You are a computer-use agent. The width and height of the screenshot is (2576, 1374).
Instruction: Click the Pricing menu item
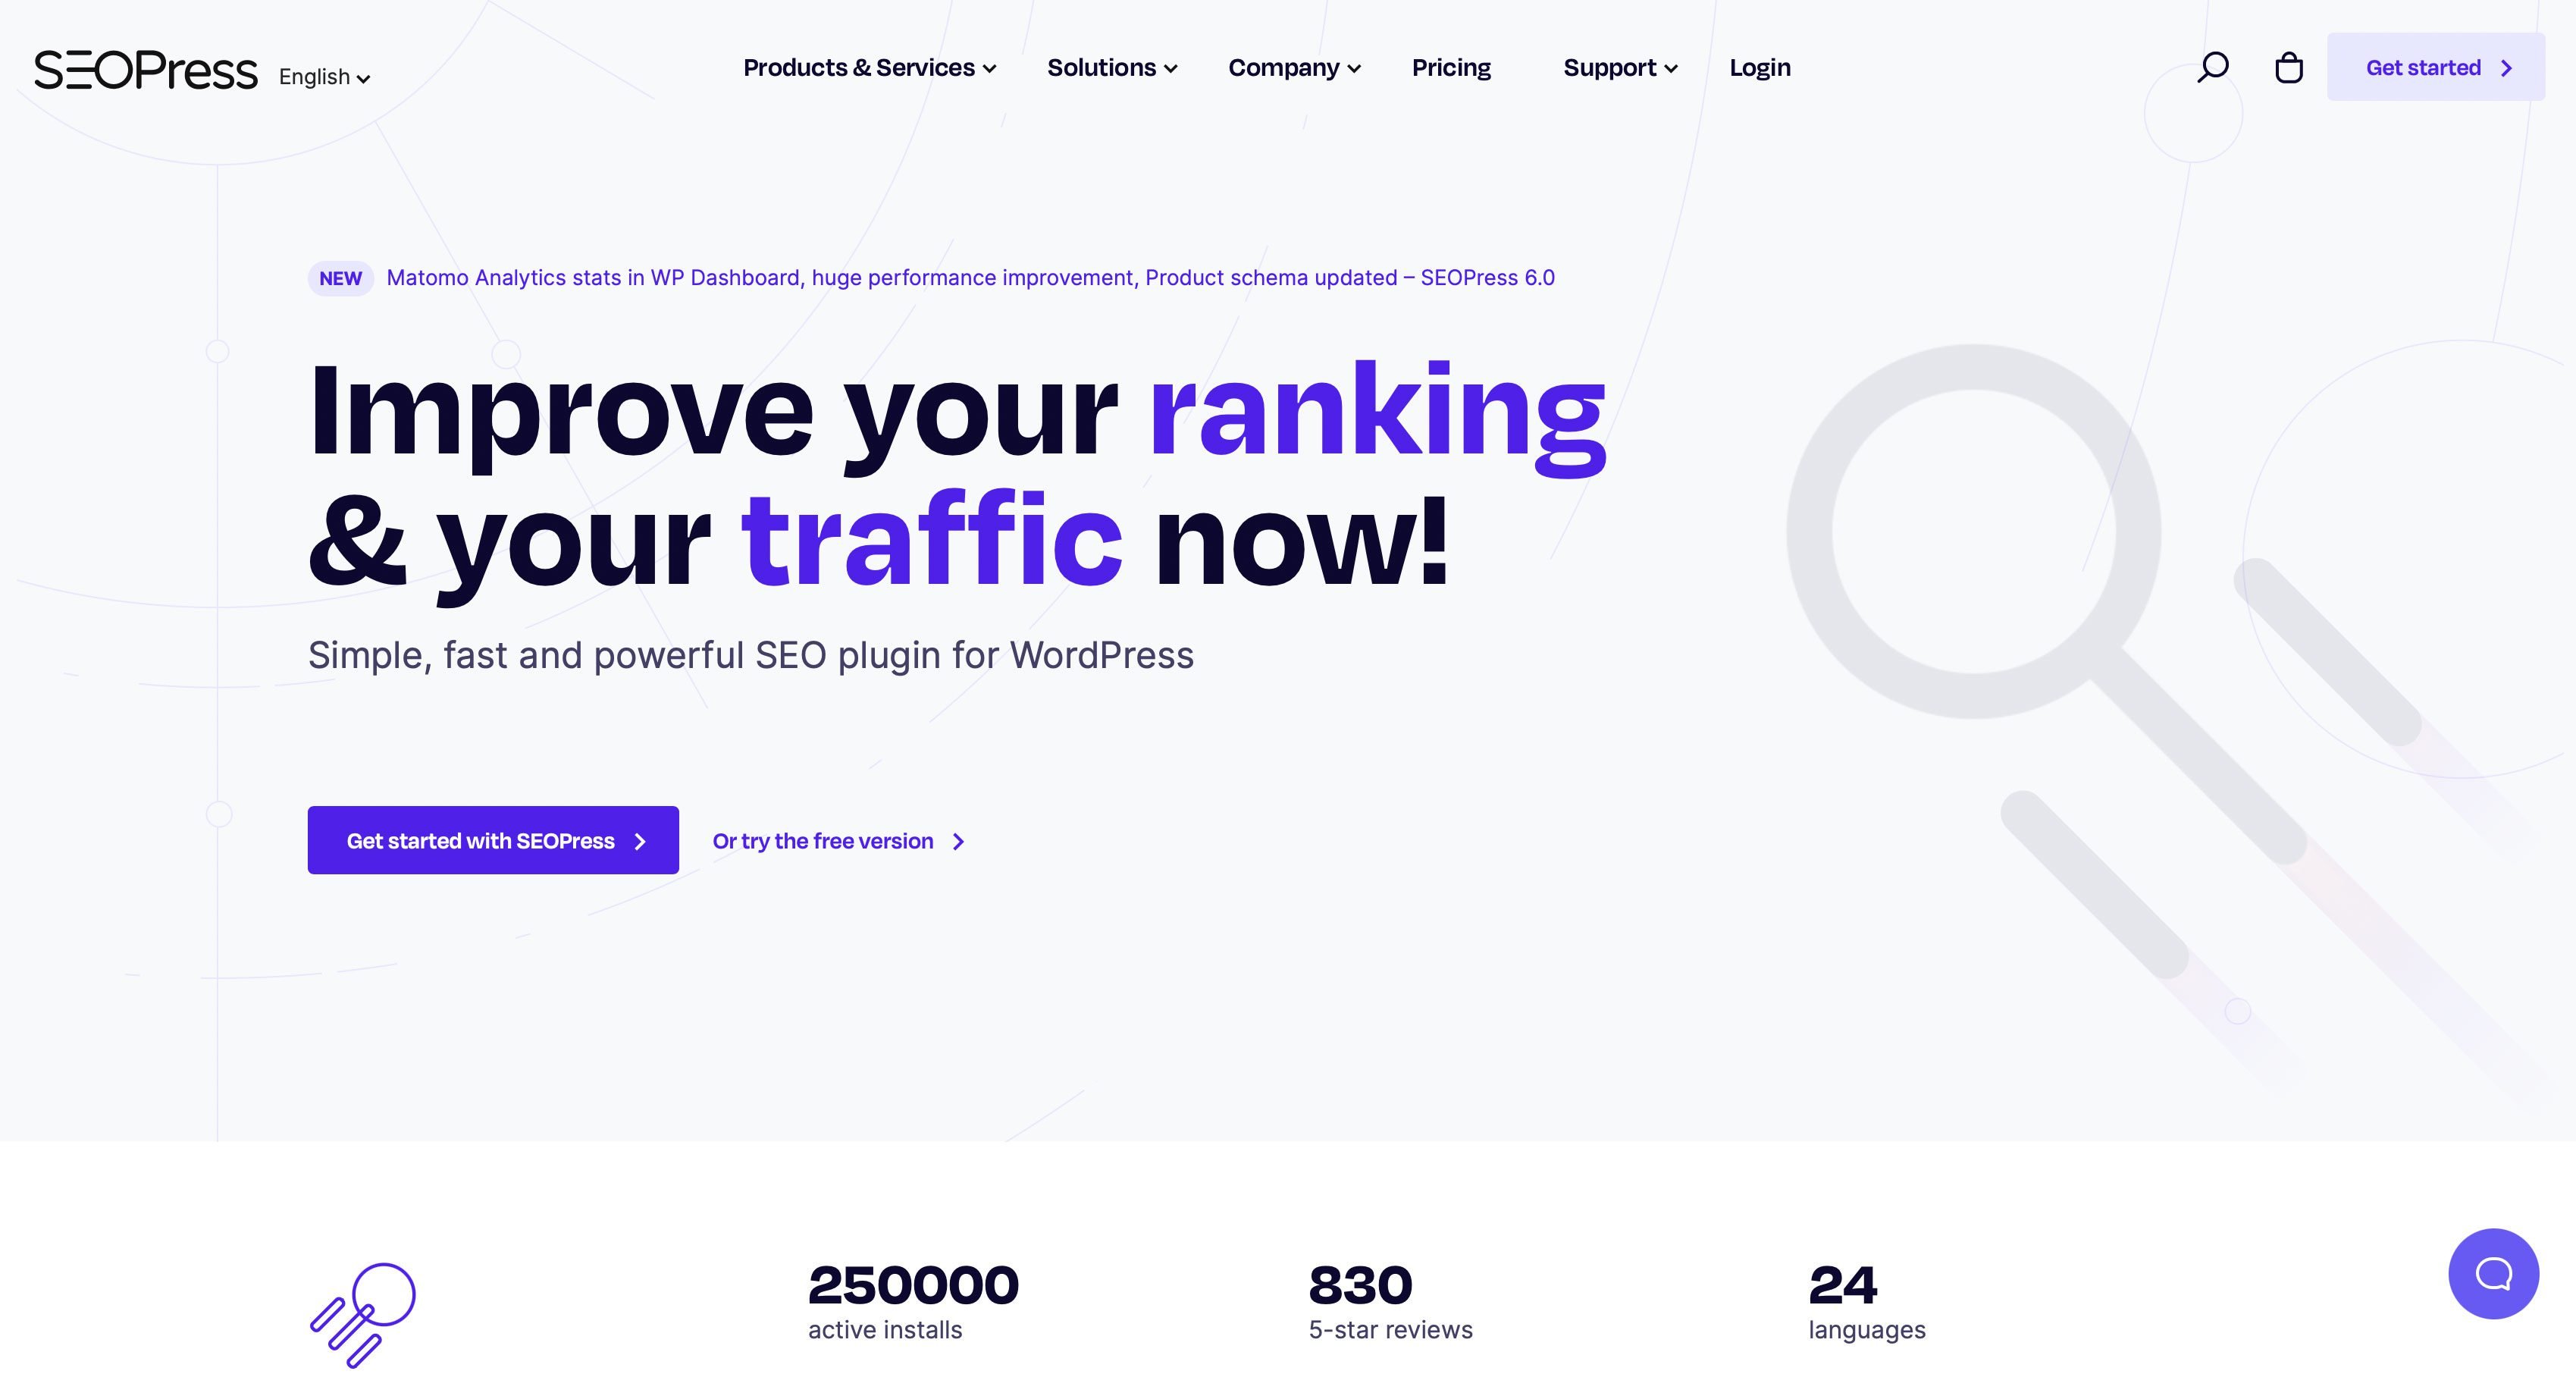[x=1449, y=67]
